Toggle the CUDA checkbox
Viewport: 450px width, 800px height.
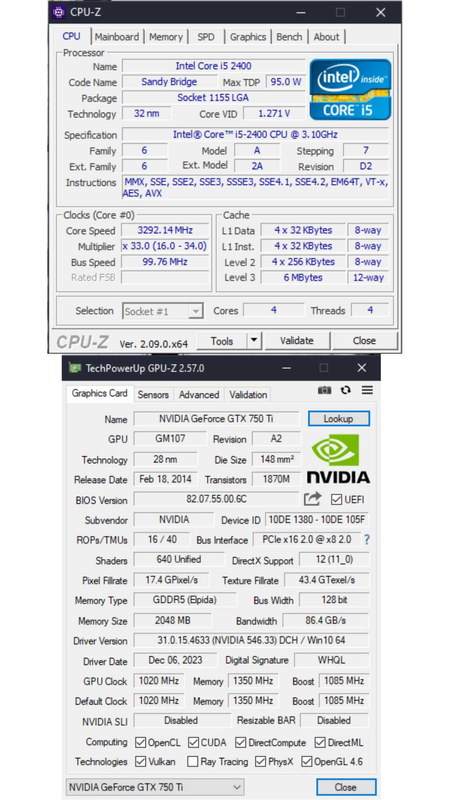pos(193,742)
